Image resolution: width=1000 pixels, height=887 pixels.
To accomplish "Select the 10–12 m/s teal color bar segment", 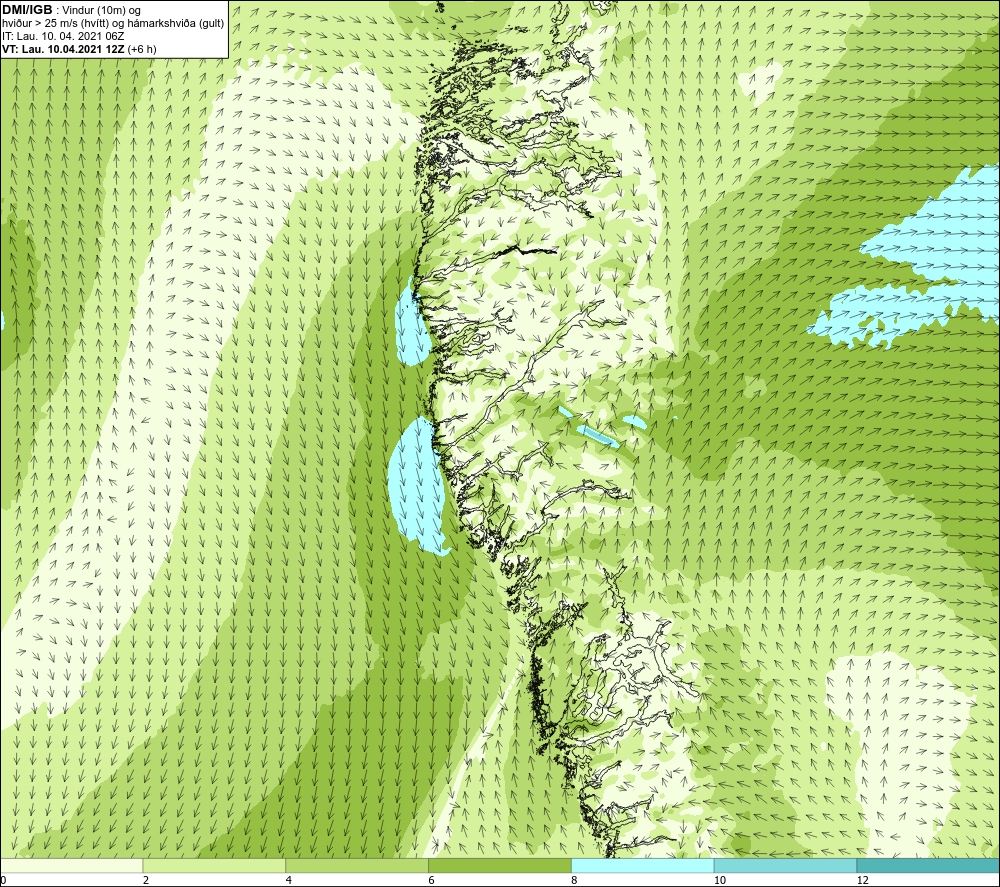I will (786, 865).
